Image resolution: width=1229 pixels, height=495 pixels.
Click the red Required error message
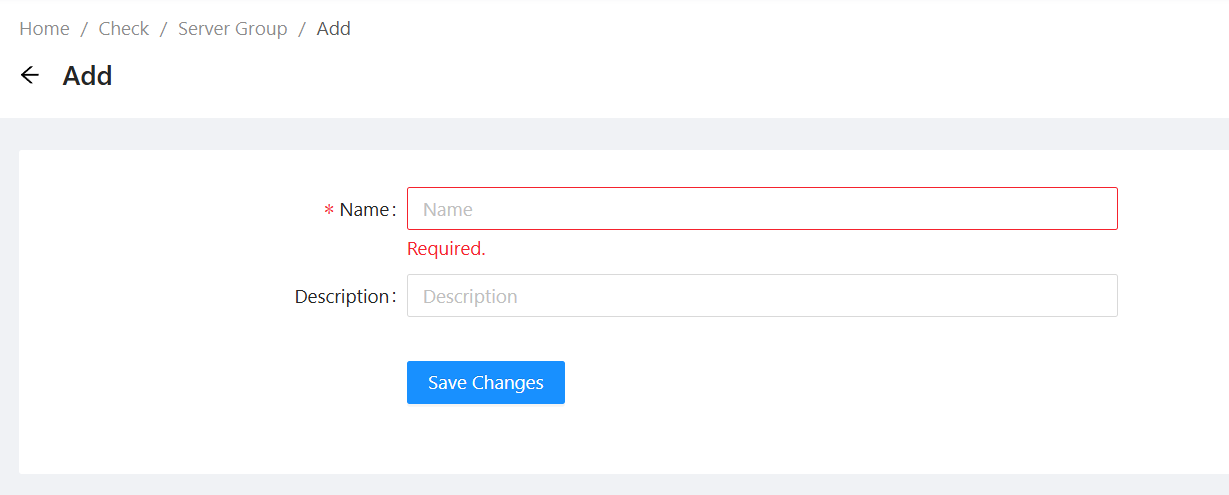[446, 249]
